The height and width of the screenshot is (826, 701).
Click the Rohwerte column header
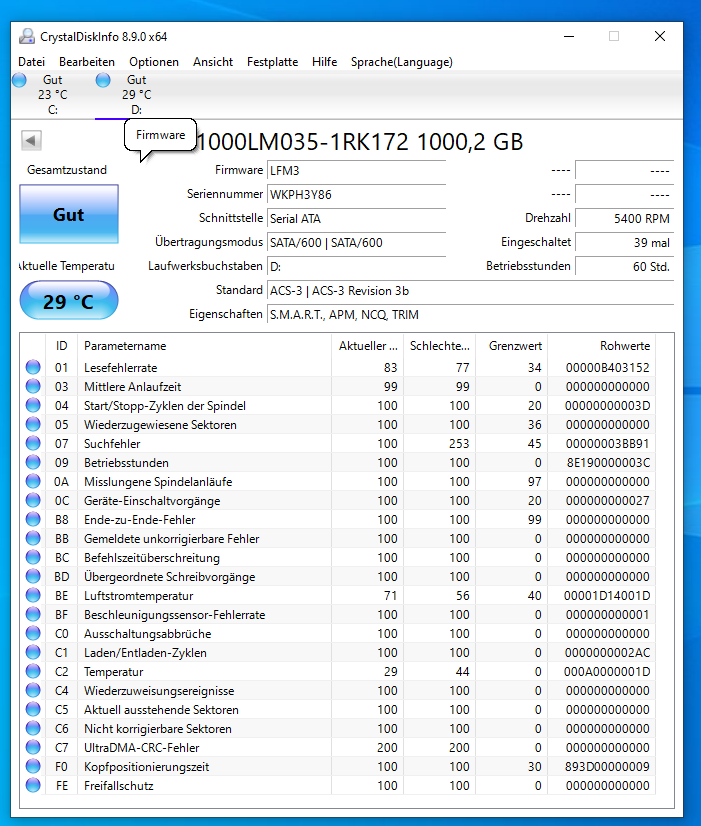(x=602, y=346)
